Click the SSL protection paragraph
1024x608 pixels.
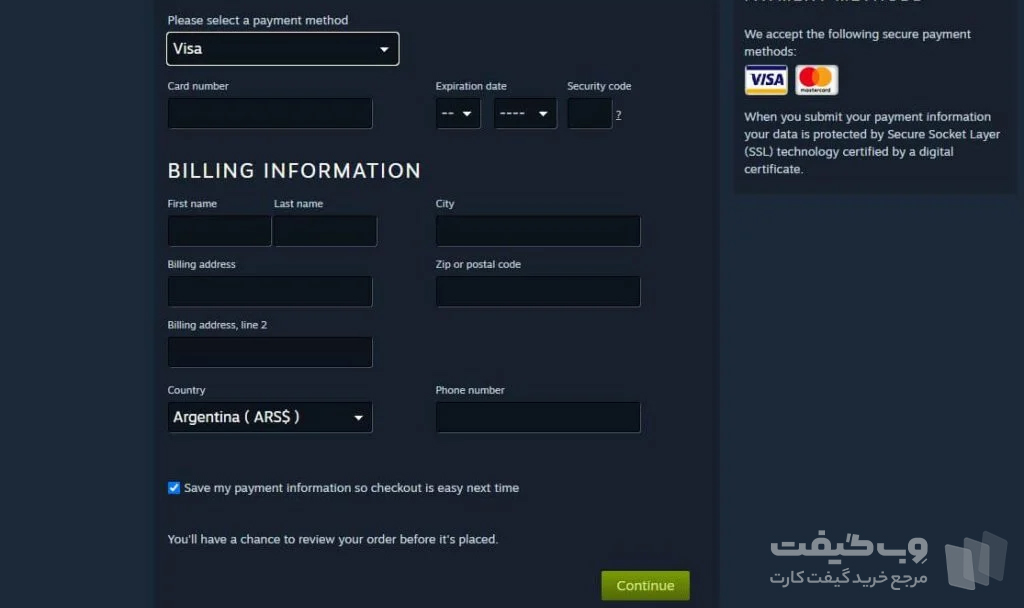coord(872,142)
